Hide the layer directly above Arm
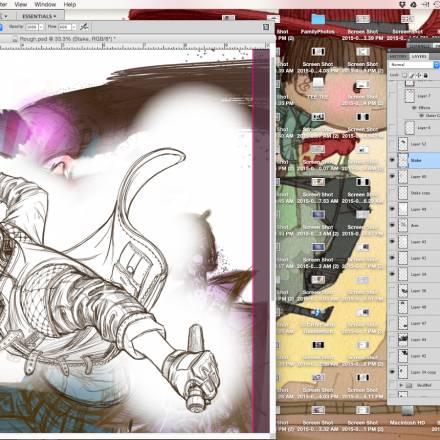The width and height of the screenshot is (440, 440). click(392, 209)
